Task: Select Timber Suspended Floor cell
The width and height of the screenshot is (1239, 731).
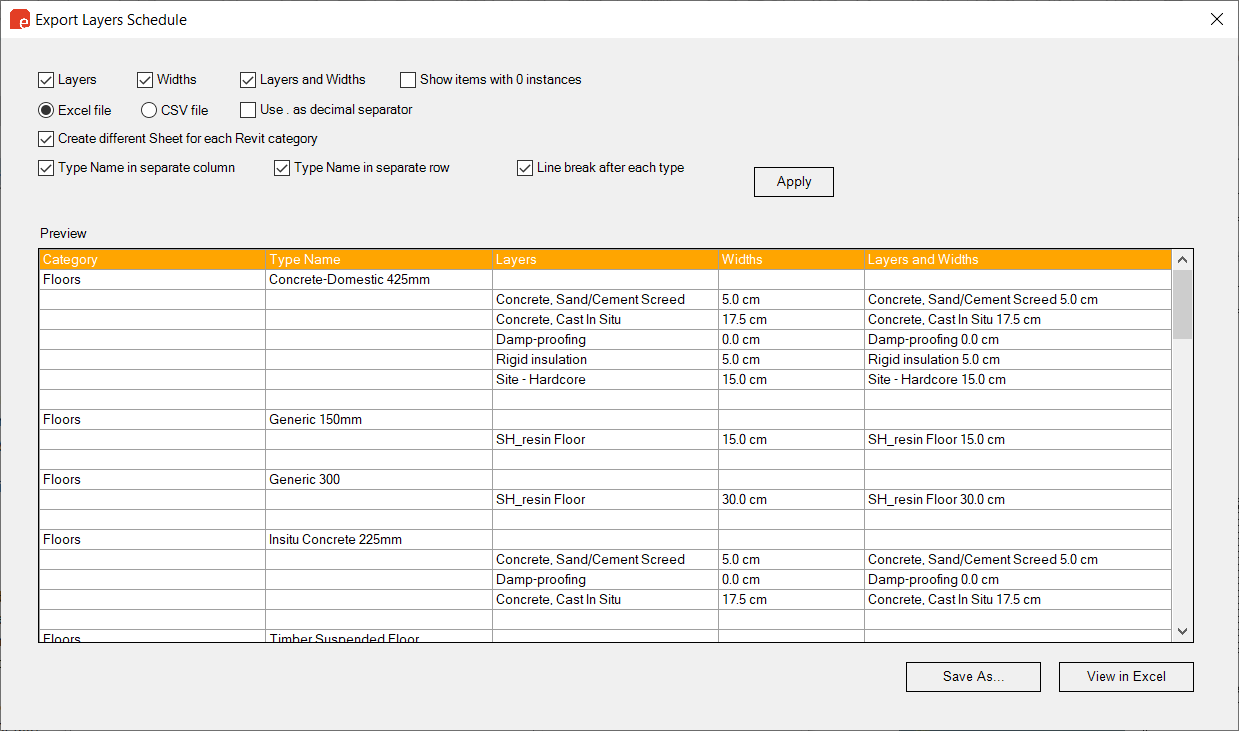Action: [x=379, y=636]
